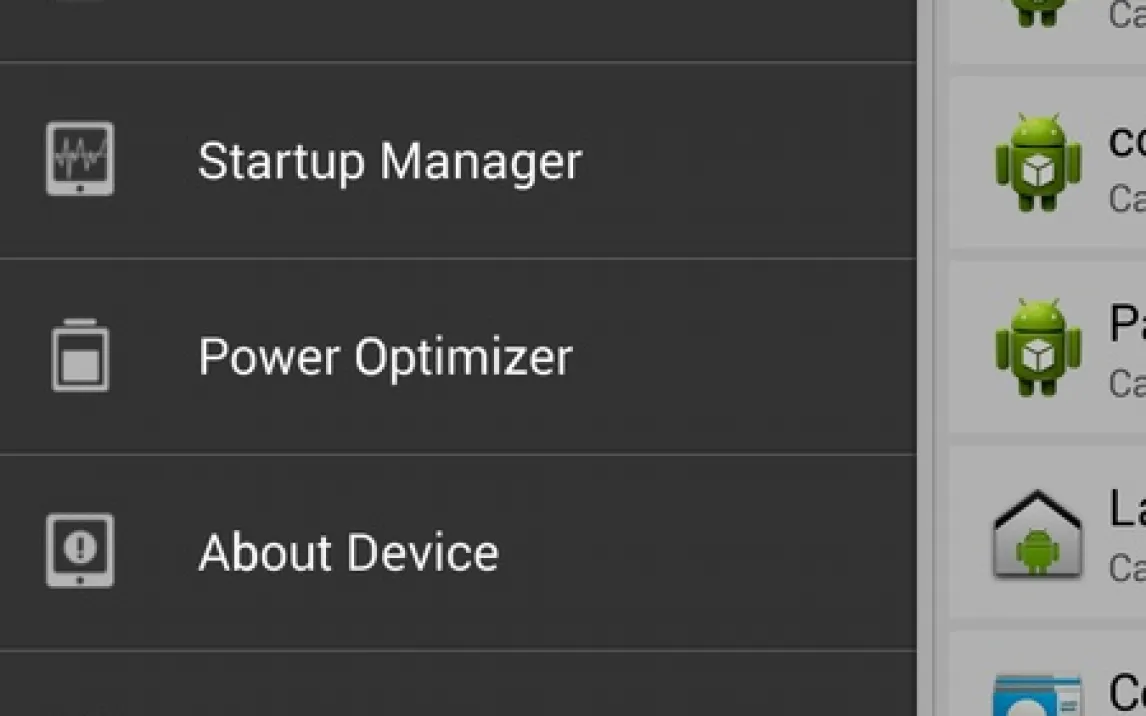Screen dimensions: 1146x716
Task: Click the "Ca" text of the topmost app
Action: (x=1127, y=14)
